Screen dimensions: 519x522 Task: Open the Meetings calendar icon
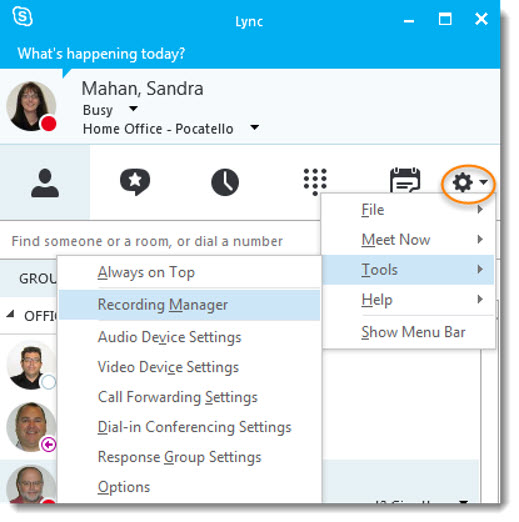point(405,180)
